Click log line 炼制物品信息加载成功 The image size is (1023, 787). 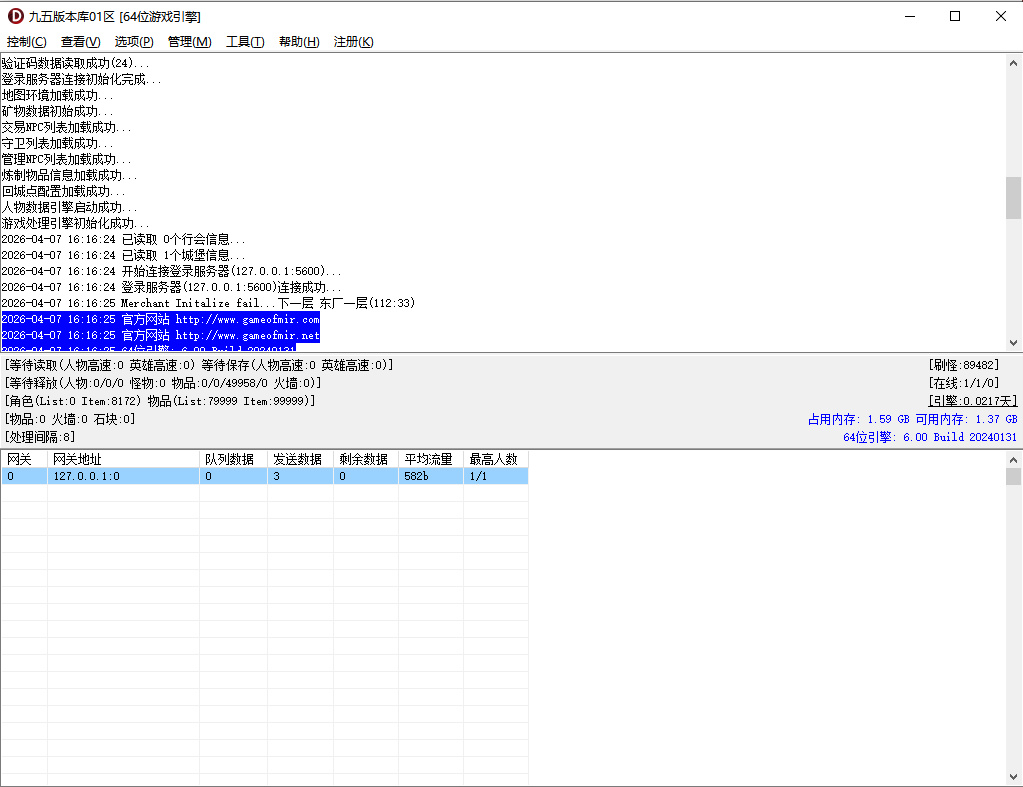[69, 176]
